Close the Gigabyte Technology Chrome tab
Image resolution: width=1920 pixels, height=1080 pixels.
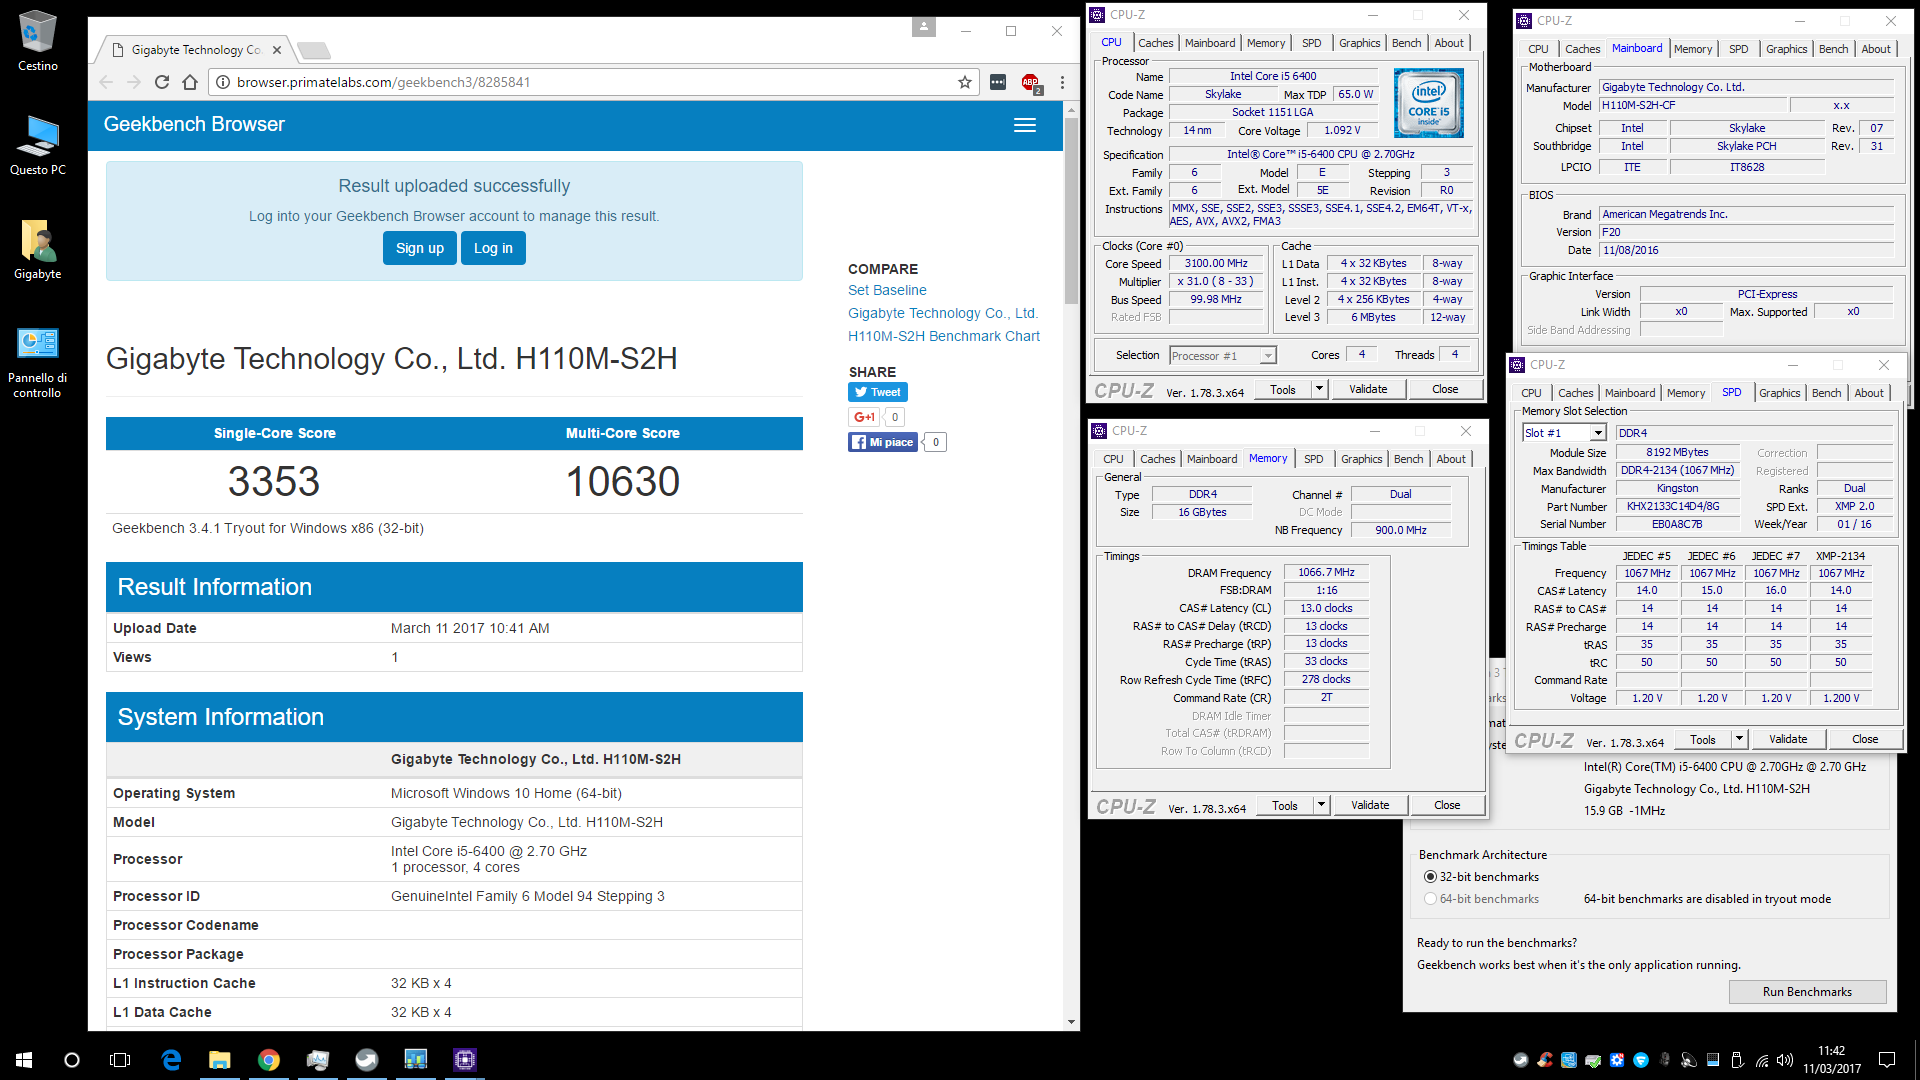pyautogui.click(x=277, y=50)
